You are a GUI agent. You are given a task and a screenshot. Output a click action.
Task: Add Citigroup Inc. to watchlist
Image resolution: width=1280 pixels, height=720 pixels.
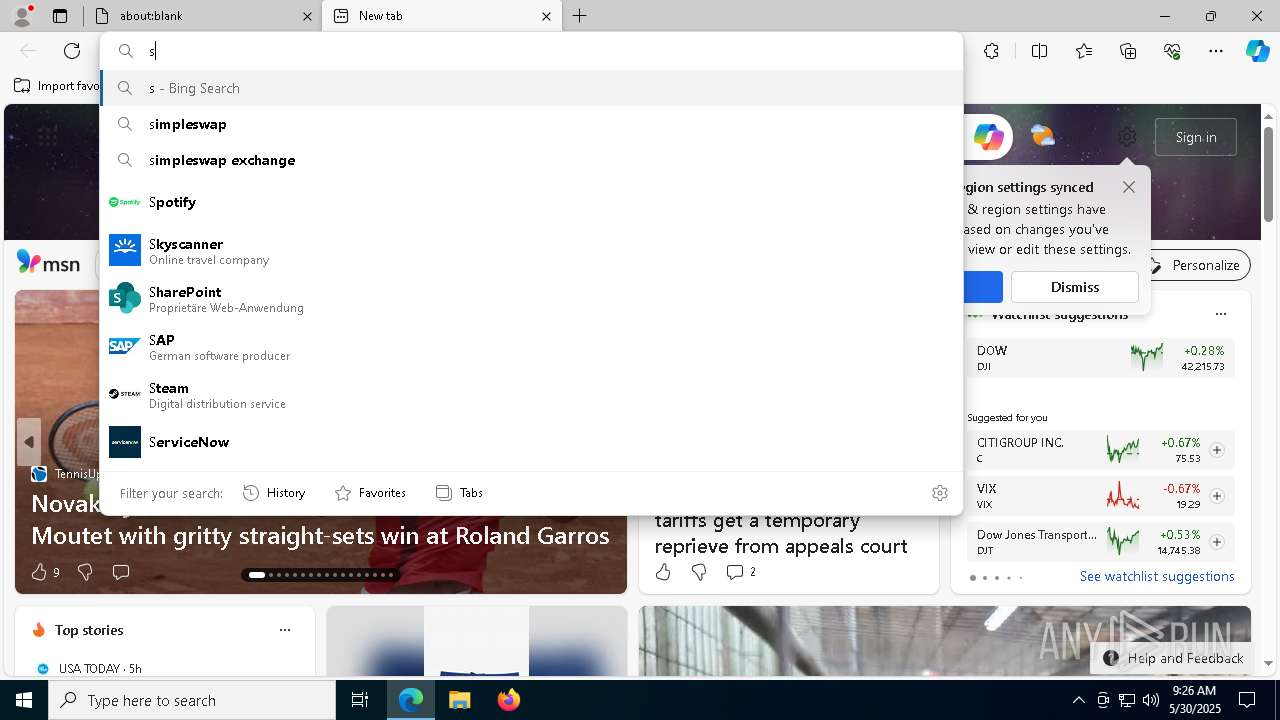point(1217,450)
